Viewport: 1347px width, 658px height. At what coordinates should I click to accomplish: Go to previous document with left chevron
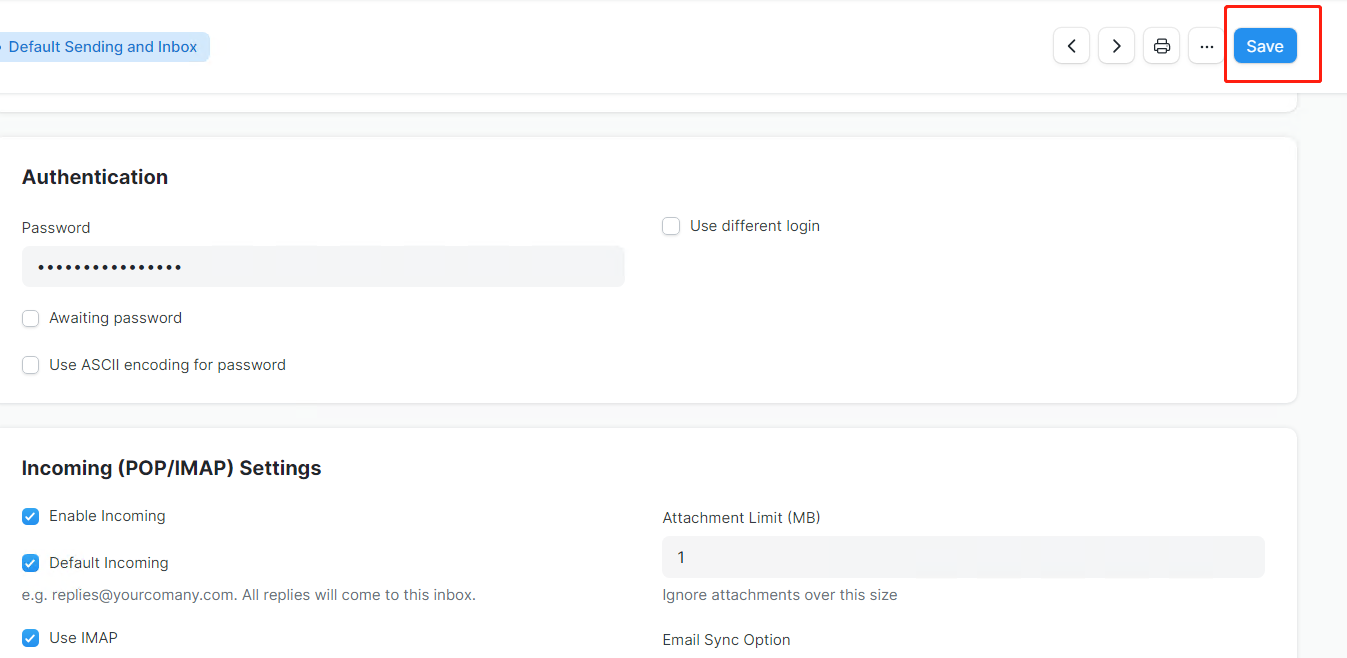(x=1071, y=46)
